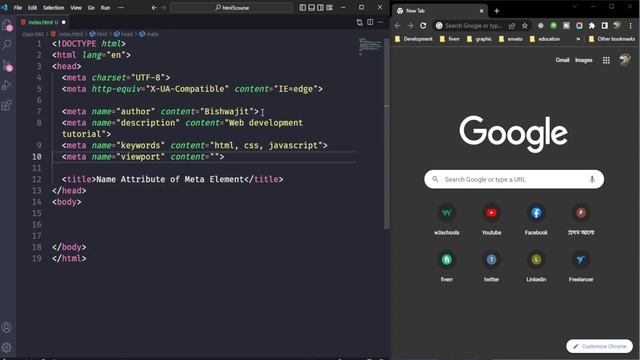Click the colorful ring Chrome extension icon
This screenshot has width=640, height=360.
click(579, 26)
